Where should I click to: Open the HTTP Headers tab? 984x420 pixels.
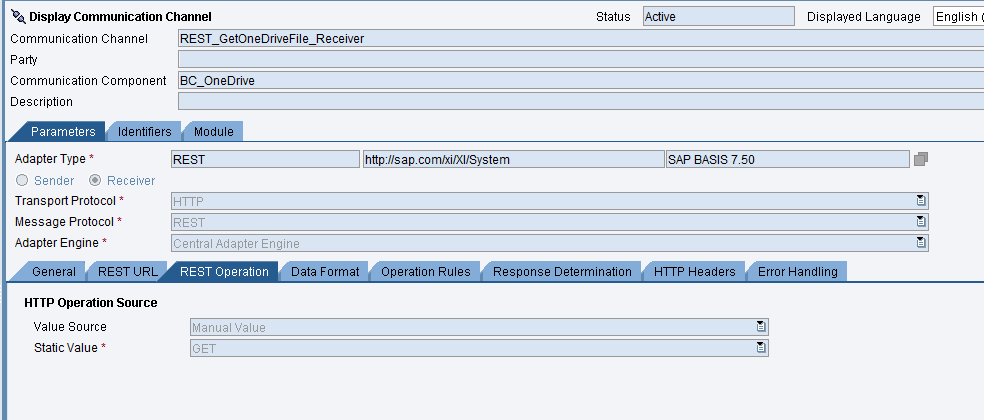(694, 272)
